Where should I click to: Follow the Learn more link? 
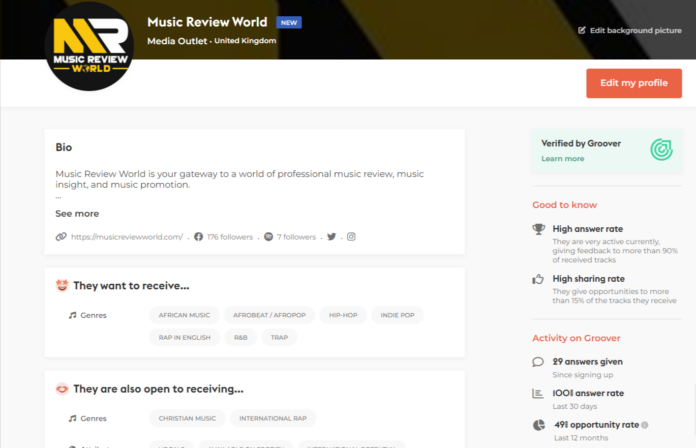[563, 159]
